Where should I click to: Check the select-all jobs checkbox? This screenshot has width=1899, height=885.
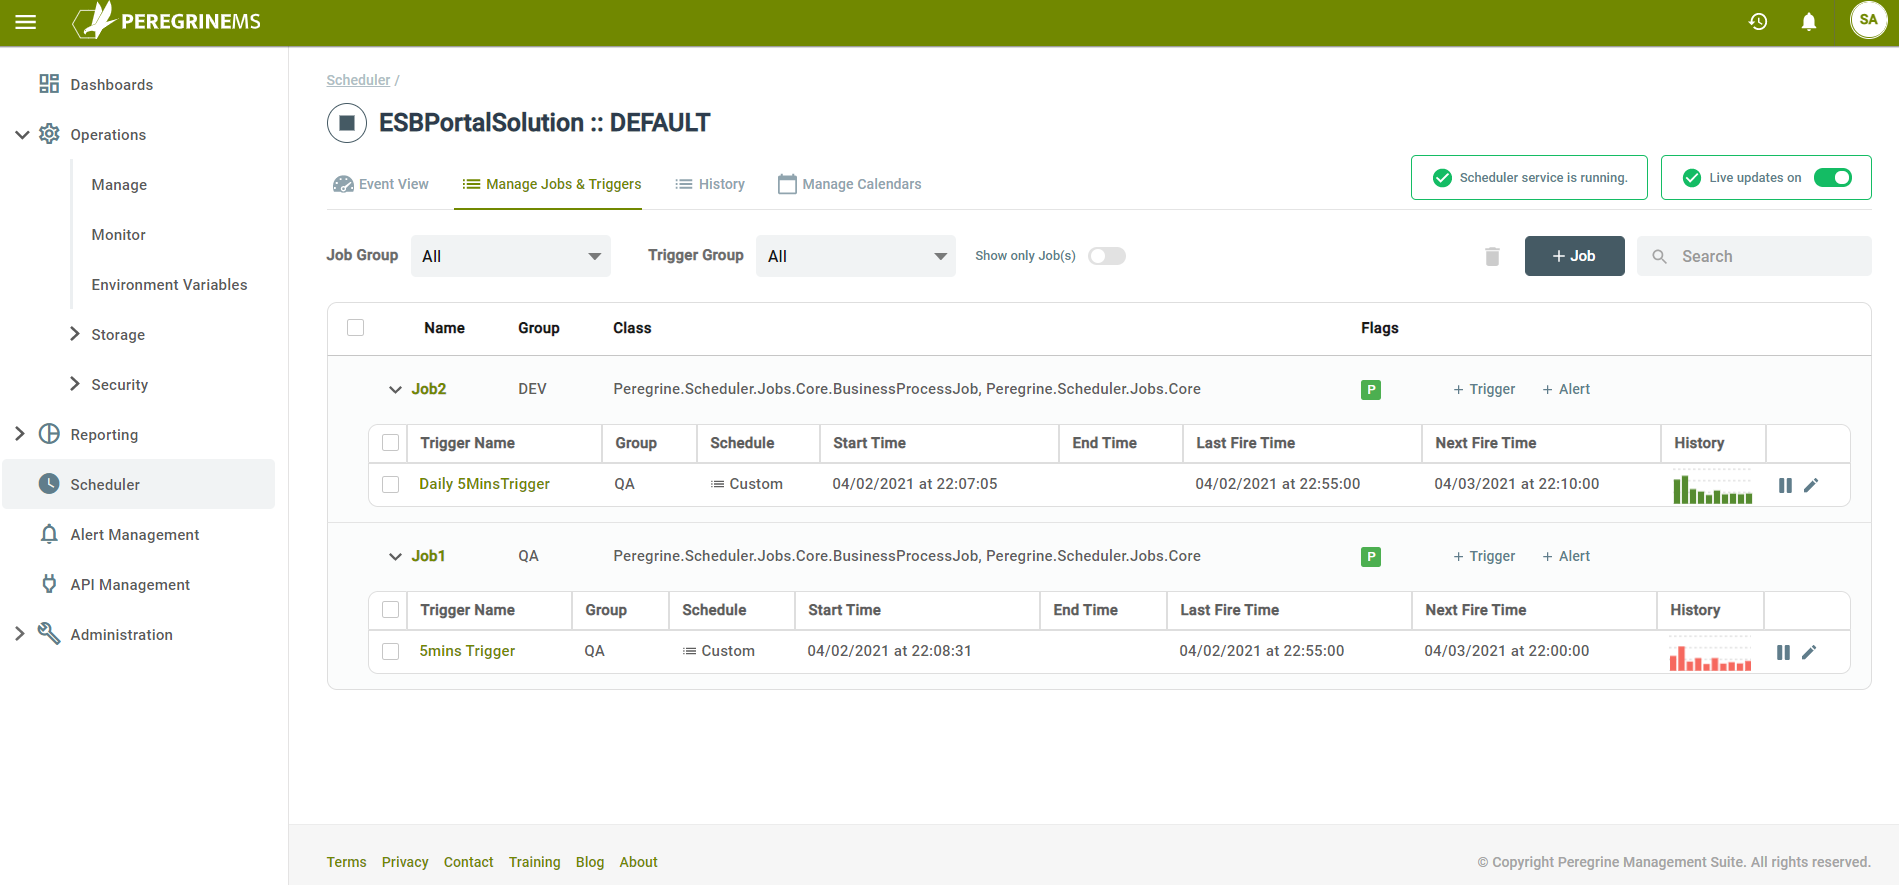(x=355, y=327)
